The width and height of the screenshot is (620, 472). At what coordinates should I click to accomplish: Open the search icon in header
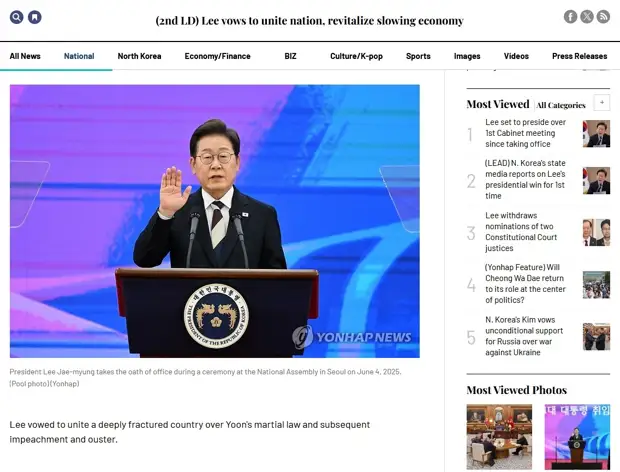[x=16, y=17]
